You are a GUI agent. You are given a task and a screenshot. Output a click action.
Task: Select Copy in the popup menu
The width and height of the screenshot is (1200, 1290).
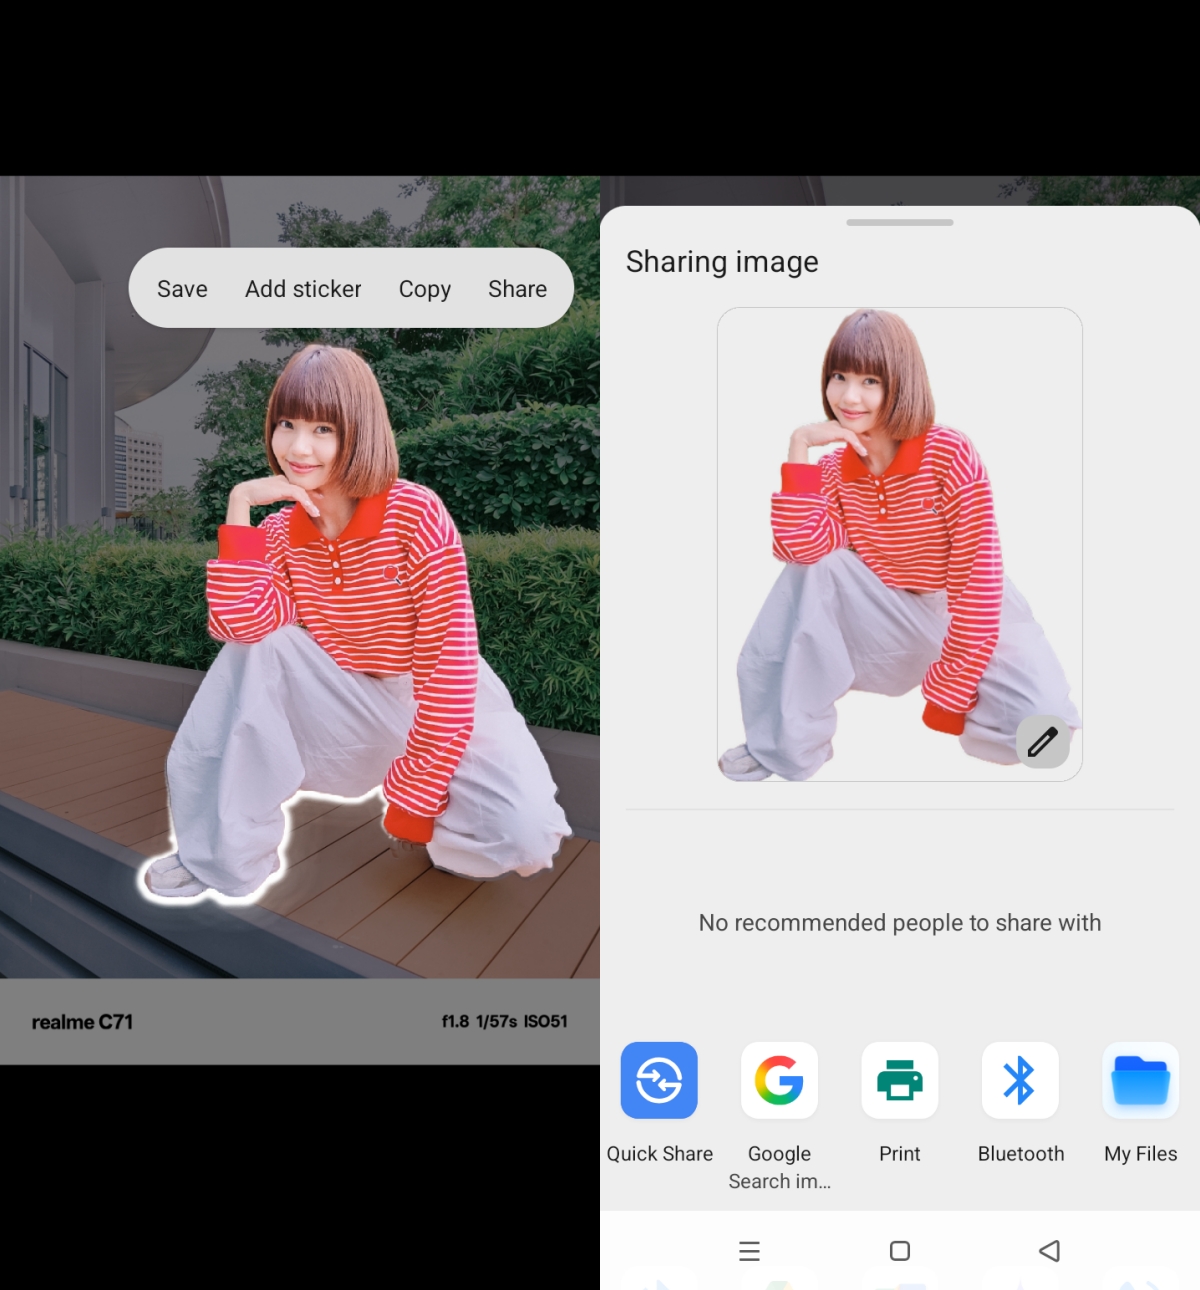click(x=424, y=289)
